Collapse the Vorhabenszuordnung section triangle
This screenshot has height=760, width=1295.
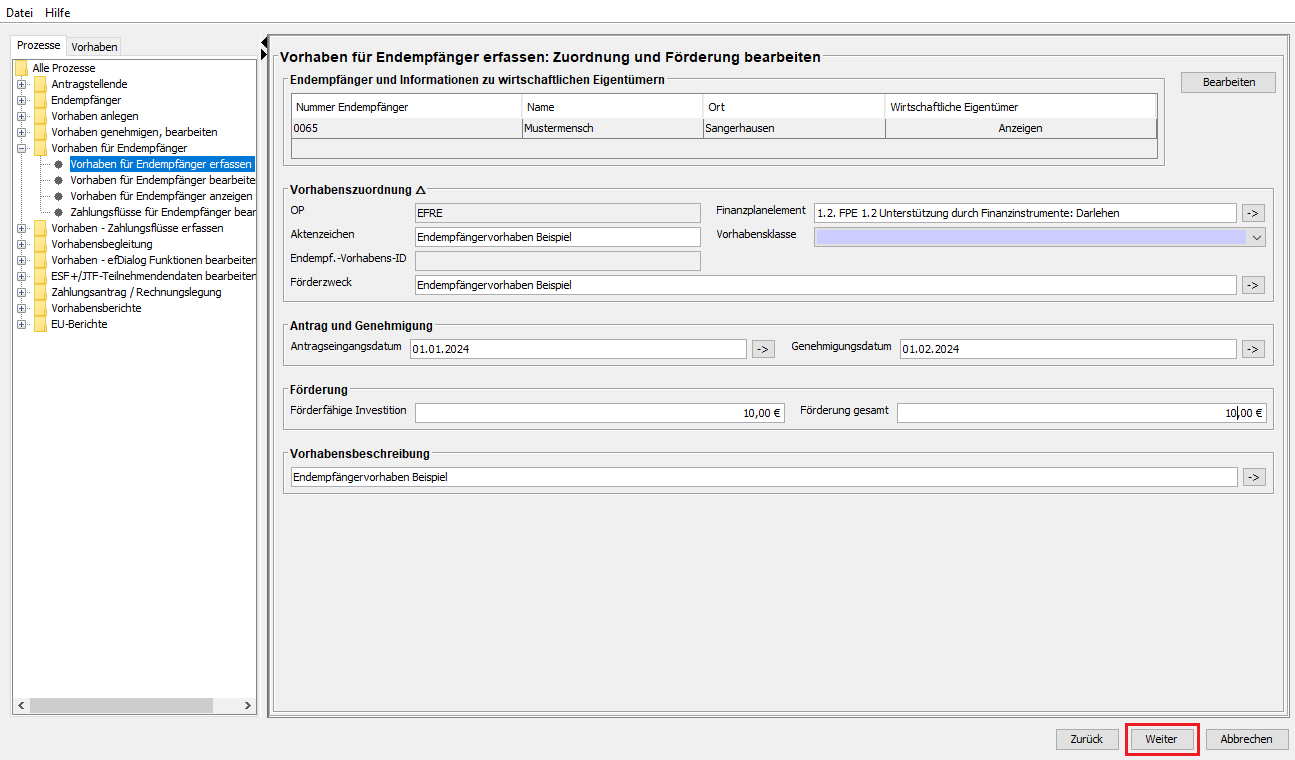pos(421,190)
